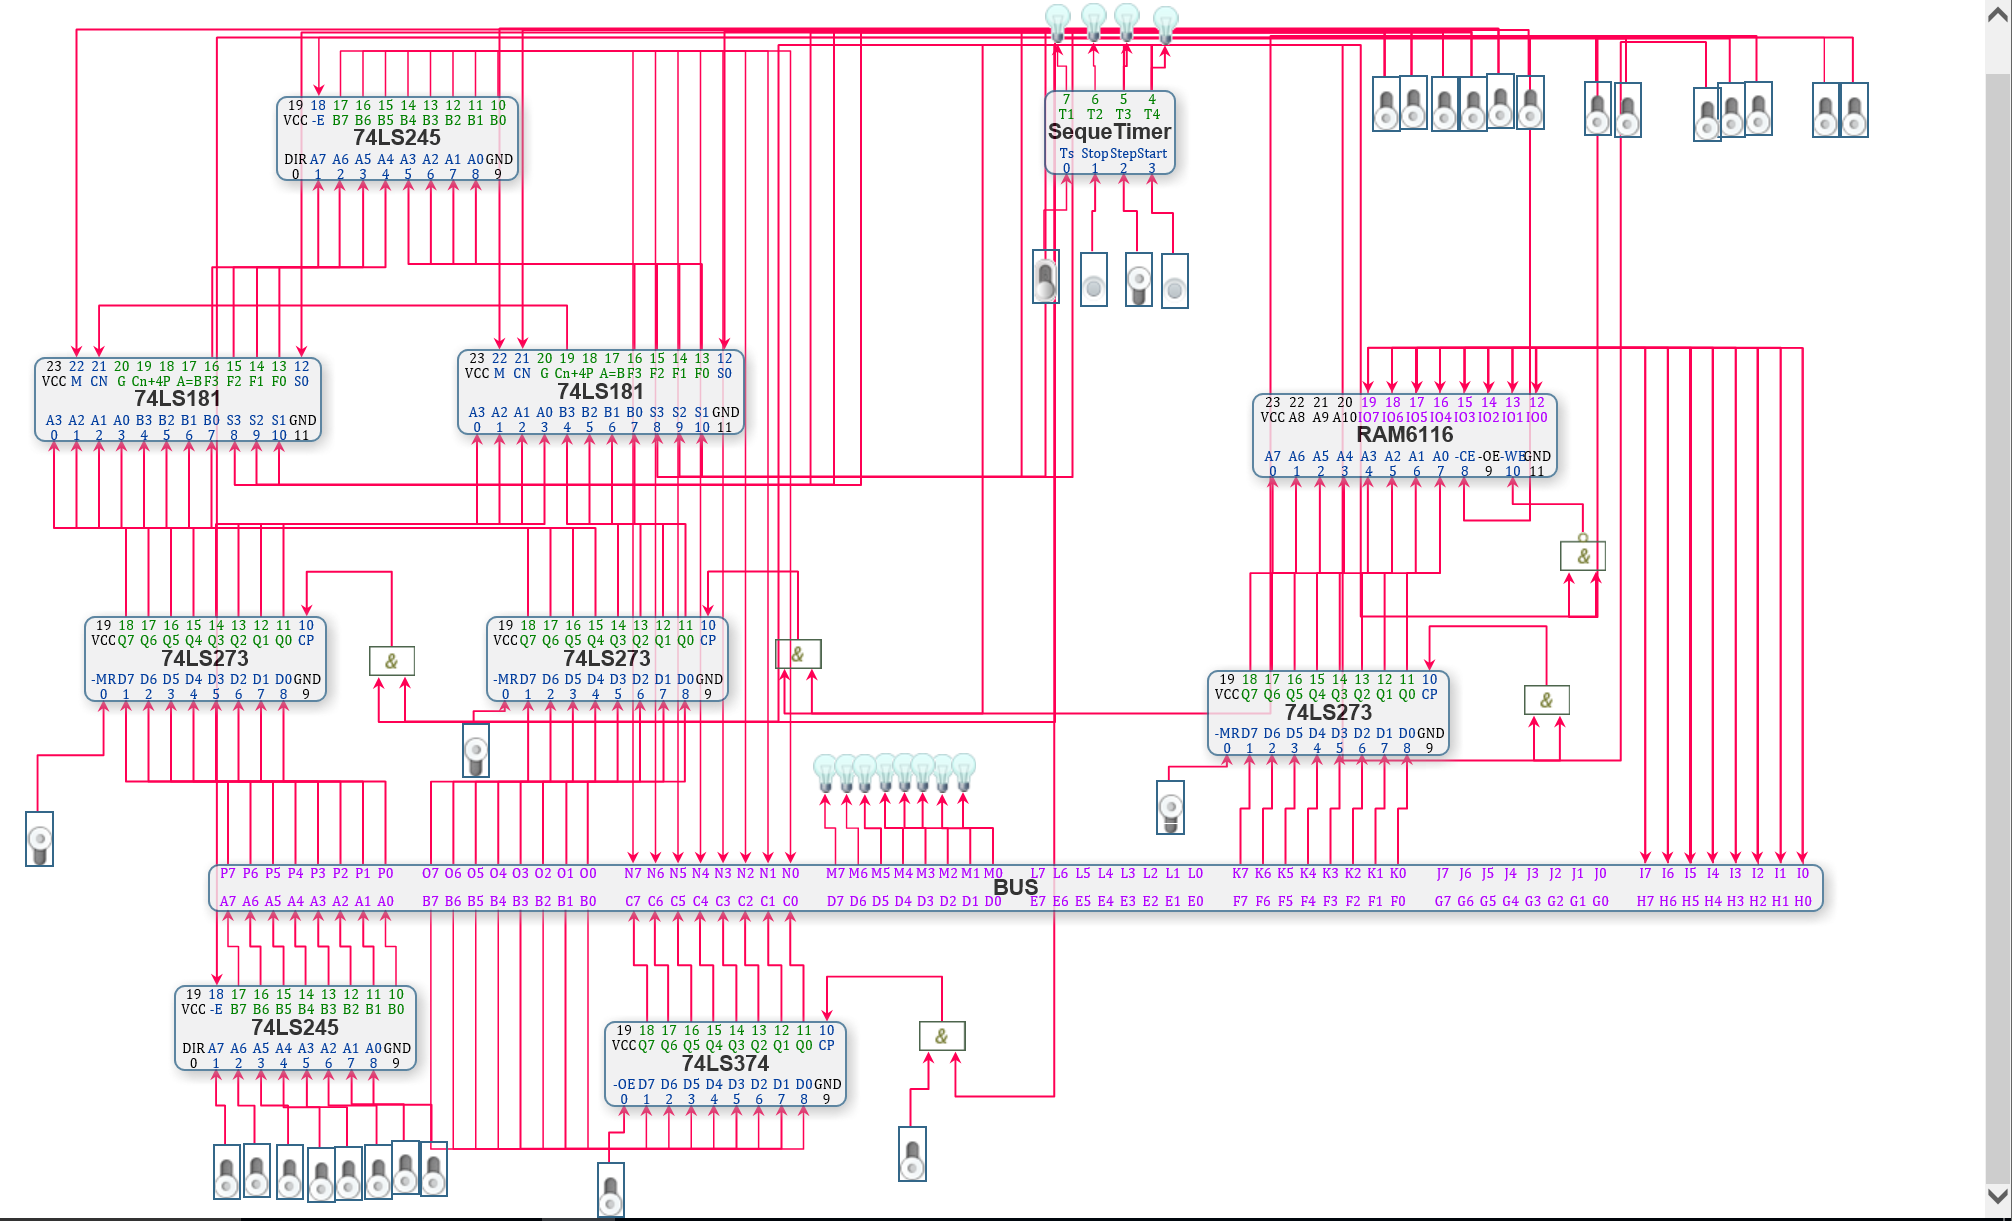Click the leftmost bulb above SequeTimer T1

pyautogui.click(x=1057, y=20)
